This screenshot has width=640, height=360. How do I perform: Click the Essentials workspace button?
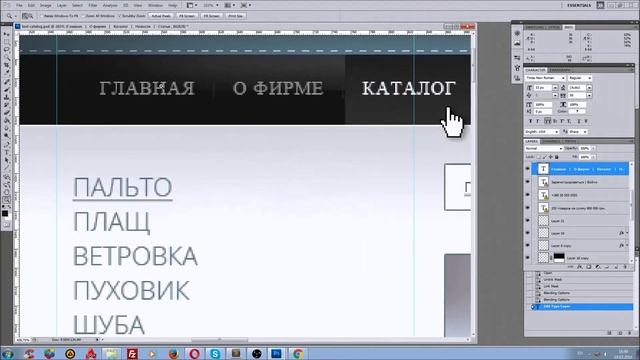[579, 5]
